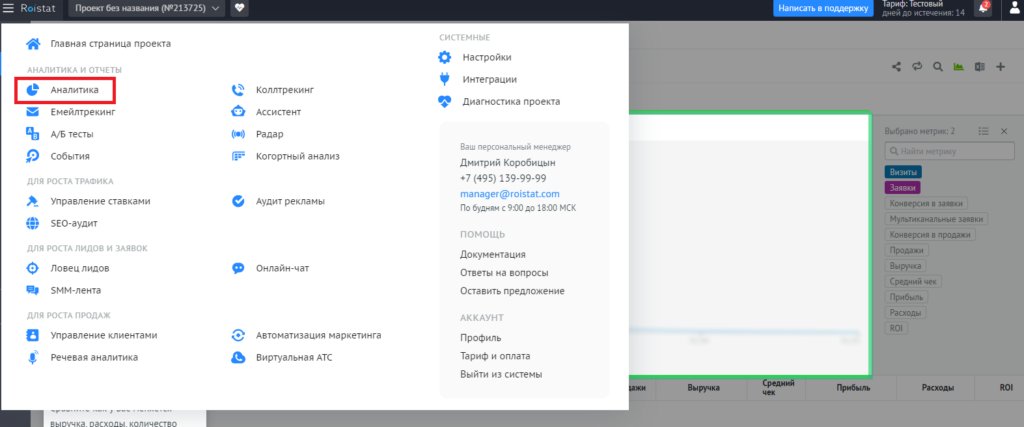This screenshot has height=427, width=1024.
Task: Click the Найти метрику search field
Action: 949,151
